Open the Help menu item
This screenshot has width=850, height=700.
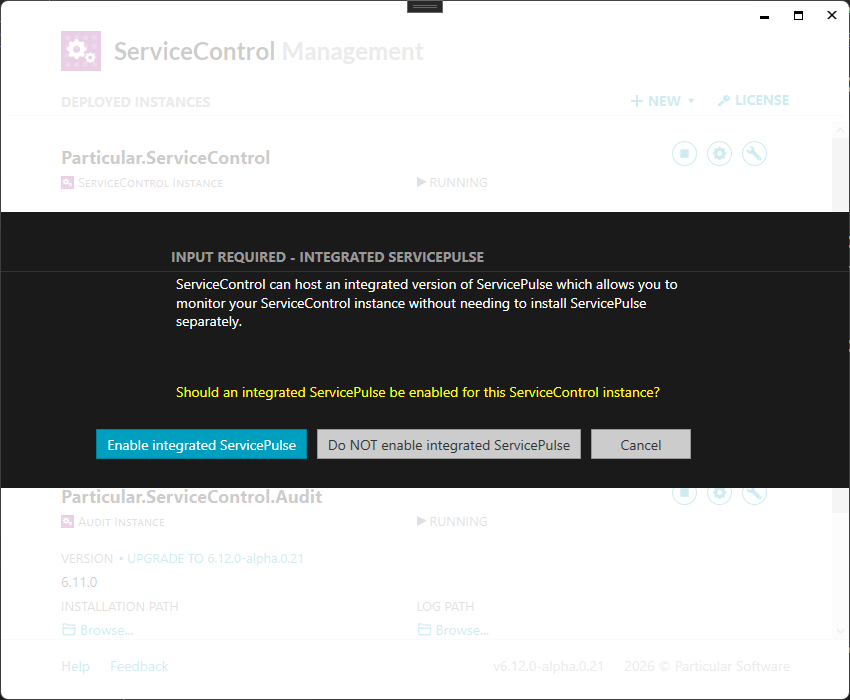75,666
